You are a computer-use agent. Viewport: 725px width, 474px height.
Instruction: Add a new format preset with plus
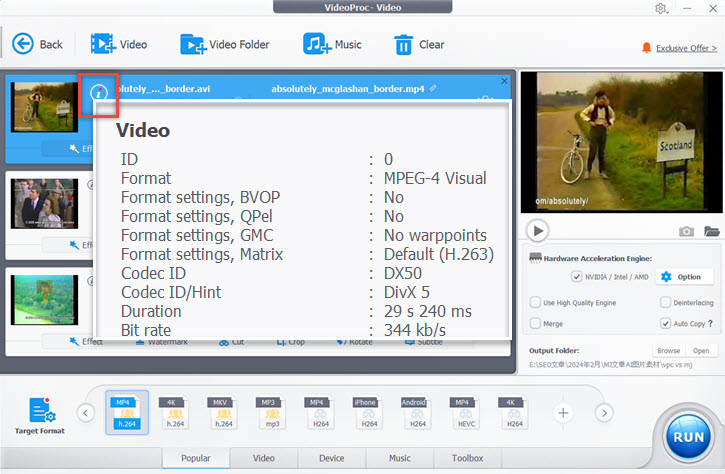click(x=563, y=412)
